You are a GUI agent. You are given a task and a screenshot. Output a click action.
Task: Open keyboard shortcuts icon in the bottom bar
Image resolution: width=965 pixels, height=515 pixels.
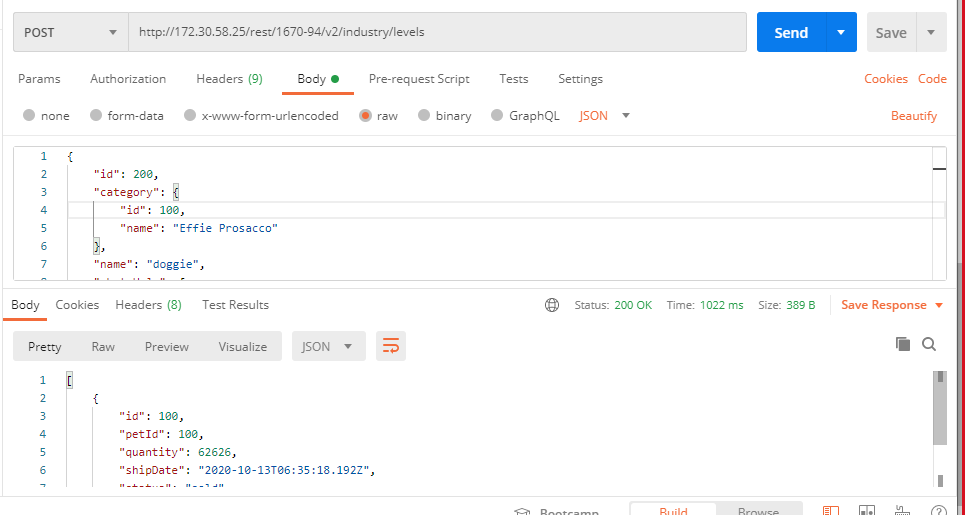(x=902, y=511)
